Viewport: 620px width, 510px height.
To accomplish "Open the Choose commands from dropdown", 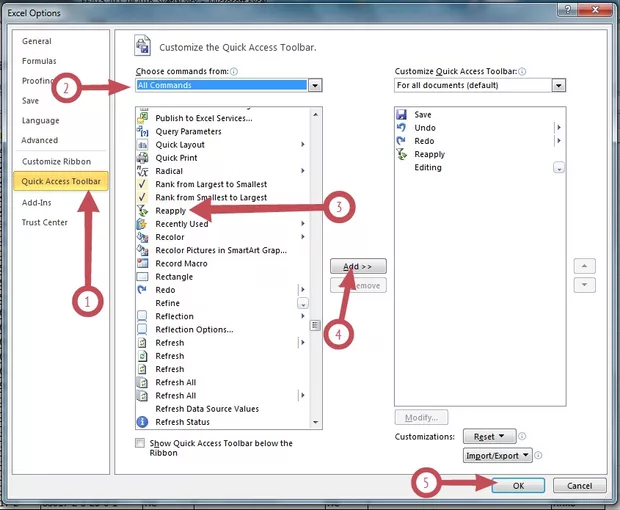I will tap(315, 85).
